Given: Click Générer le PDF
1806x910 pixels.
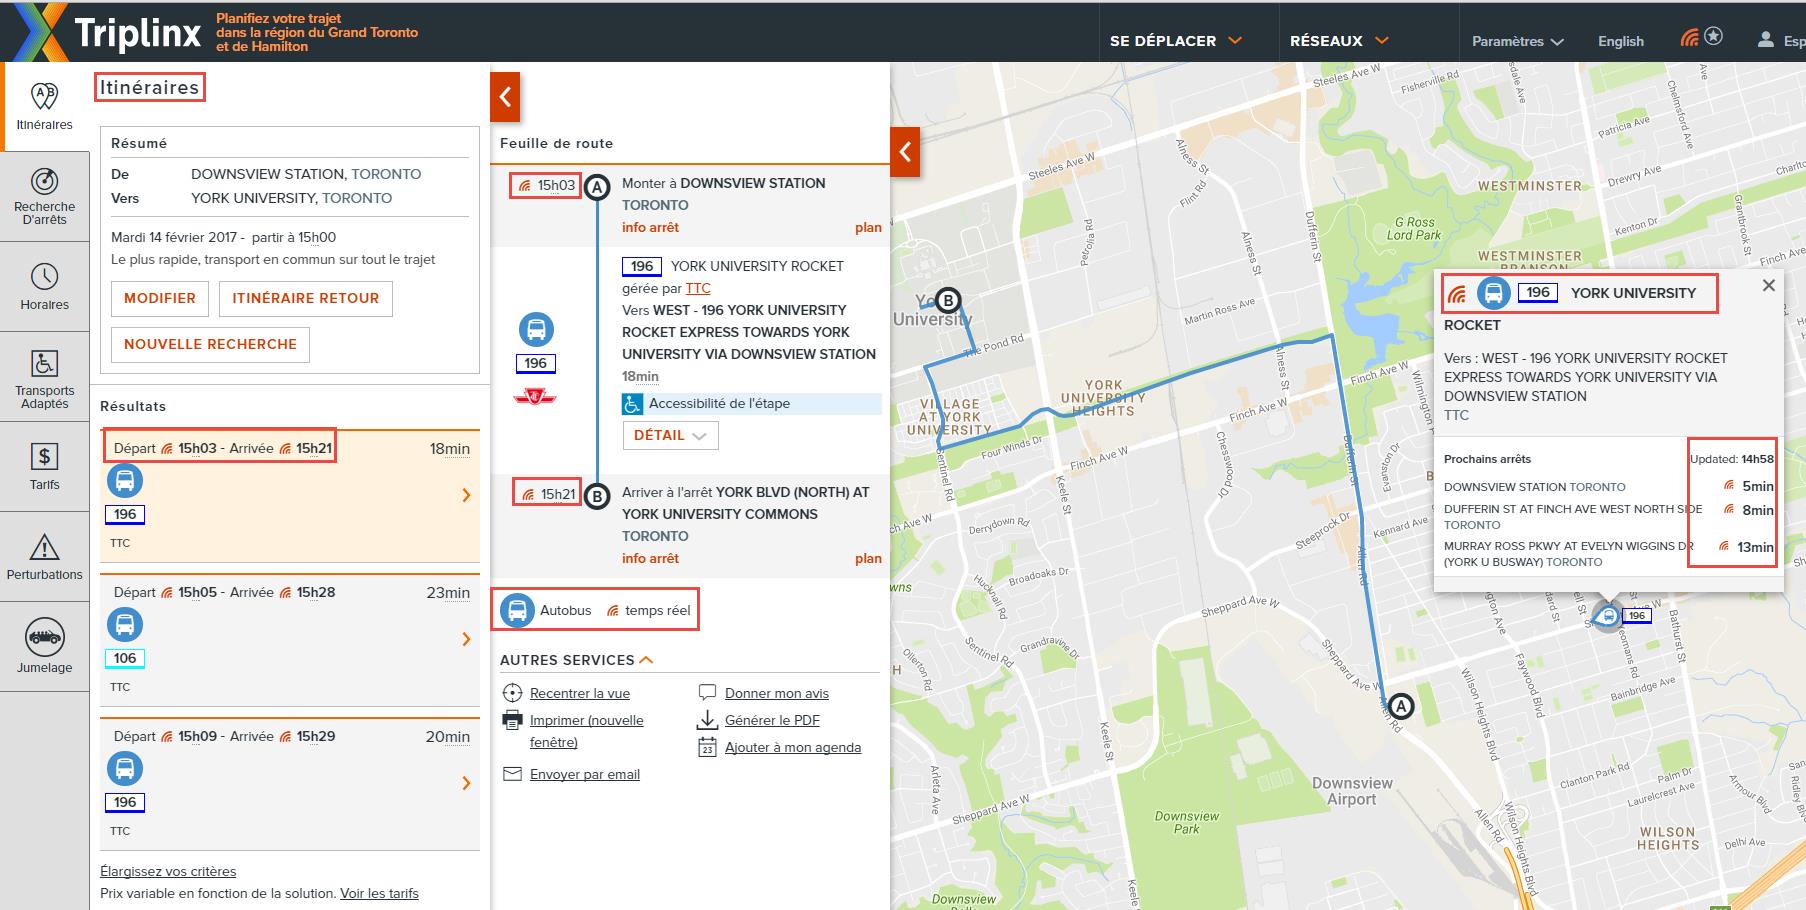Looking at the screenshot, I should (772, 720).
